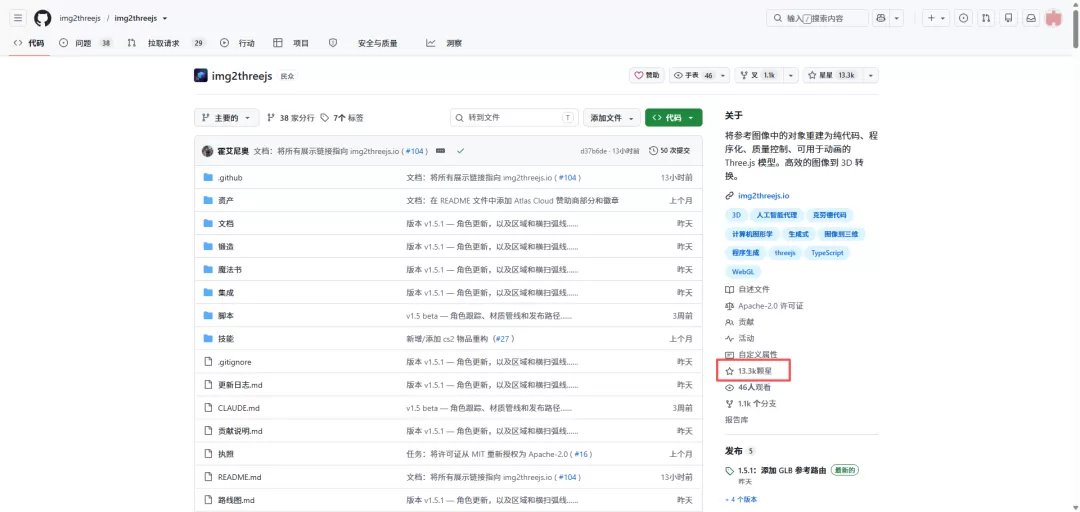Click commit hash d37b6de
This screenshot has width=1080, height=512.
[594, 151]
